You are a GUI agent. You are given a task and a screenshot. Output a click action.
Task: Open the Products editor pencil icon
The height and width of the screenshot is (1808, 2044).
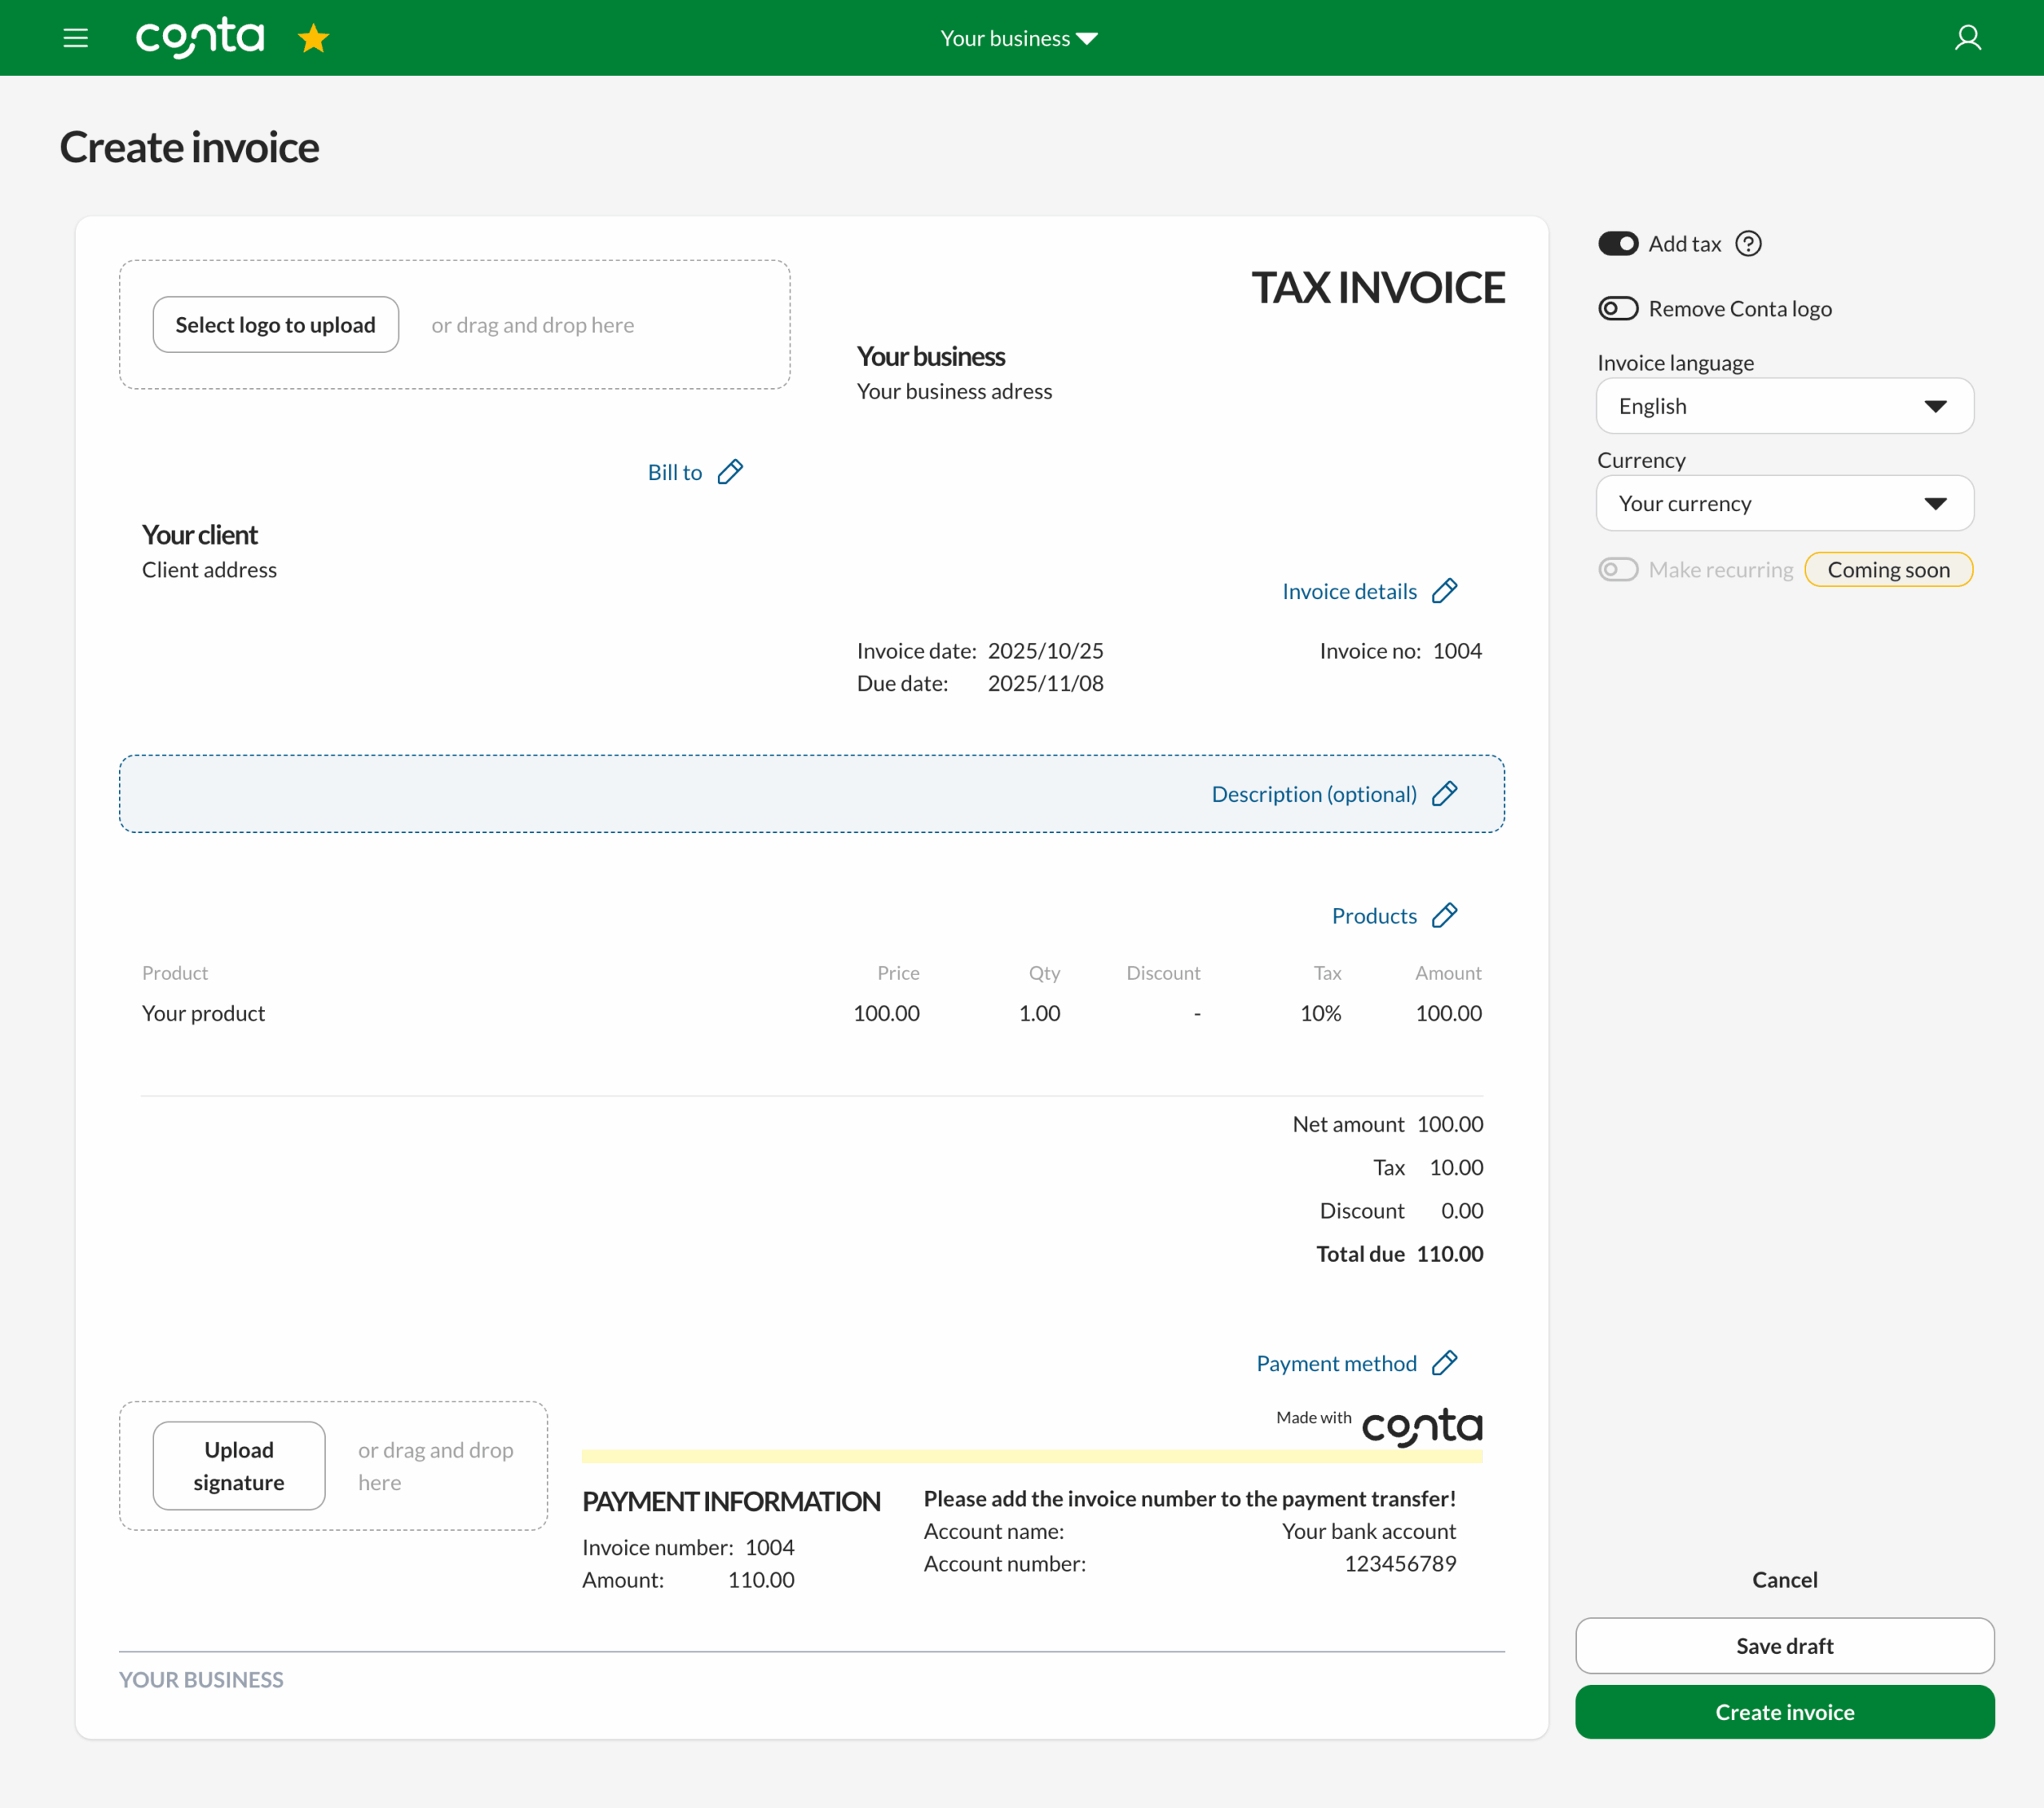[1445, 914]
